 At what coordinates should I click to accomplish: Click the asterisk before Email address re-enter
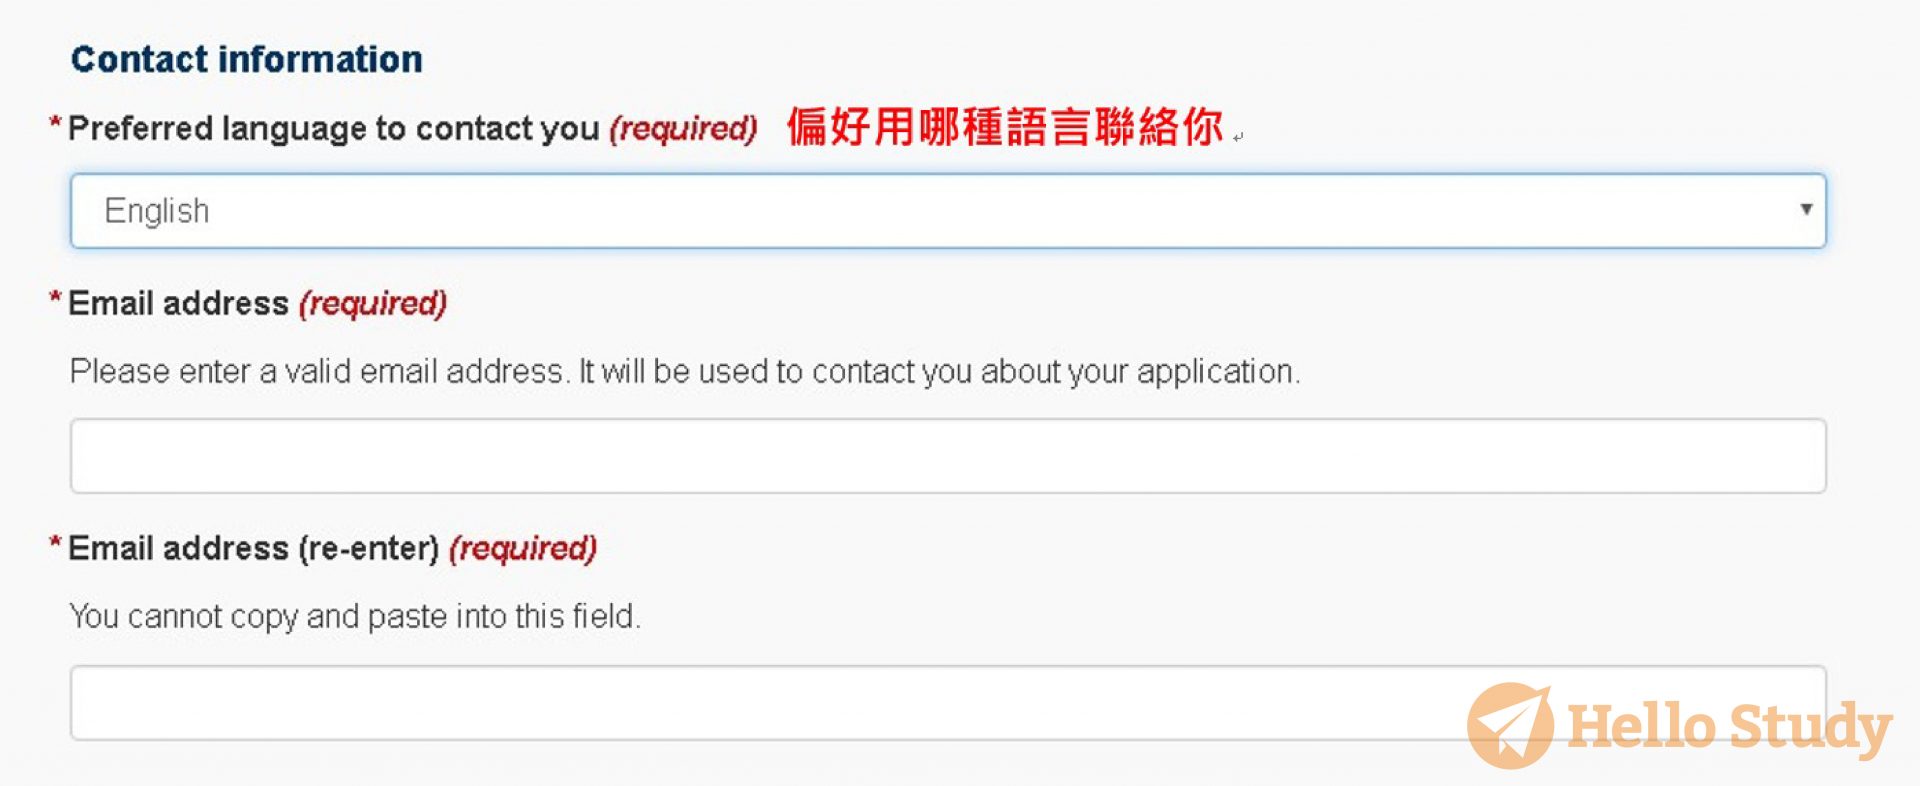click(55, 540)
